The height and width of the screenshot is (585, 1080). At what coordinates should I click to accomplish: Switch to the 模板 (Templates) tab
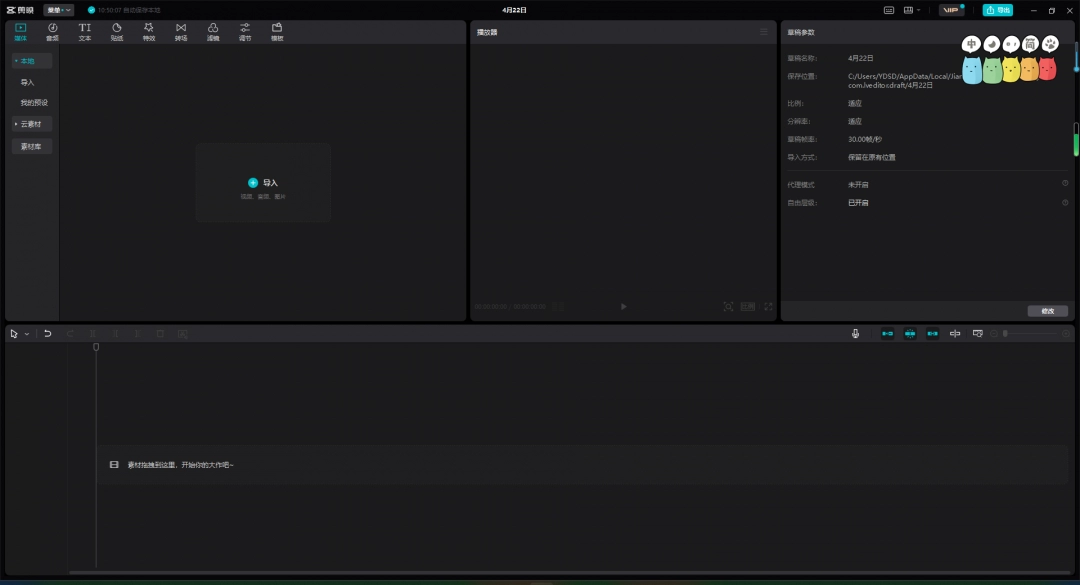pos(277,31)
